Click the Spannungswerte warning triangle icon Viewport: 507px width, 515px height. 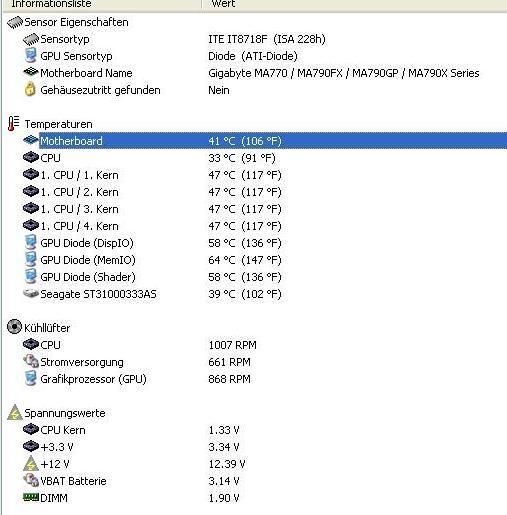tap(15, 412)
